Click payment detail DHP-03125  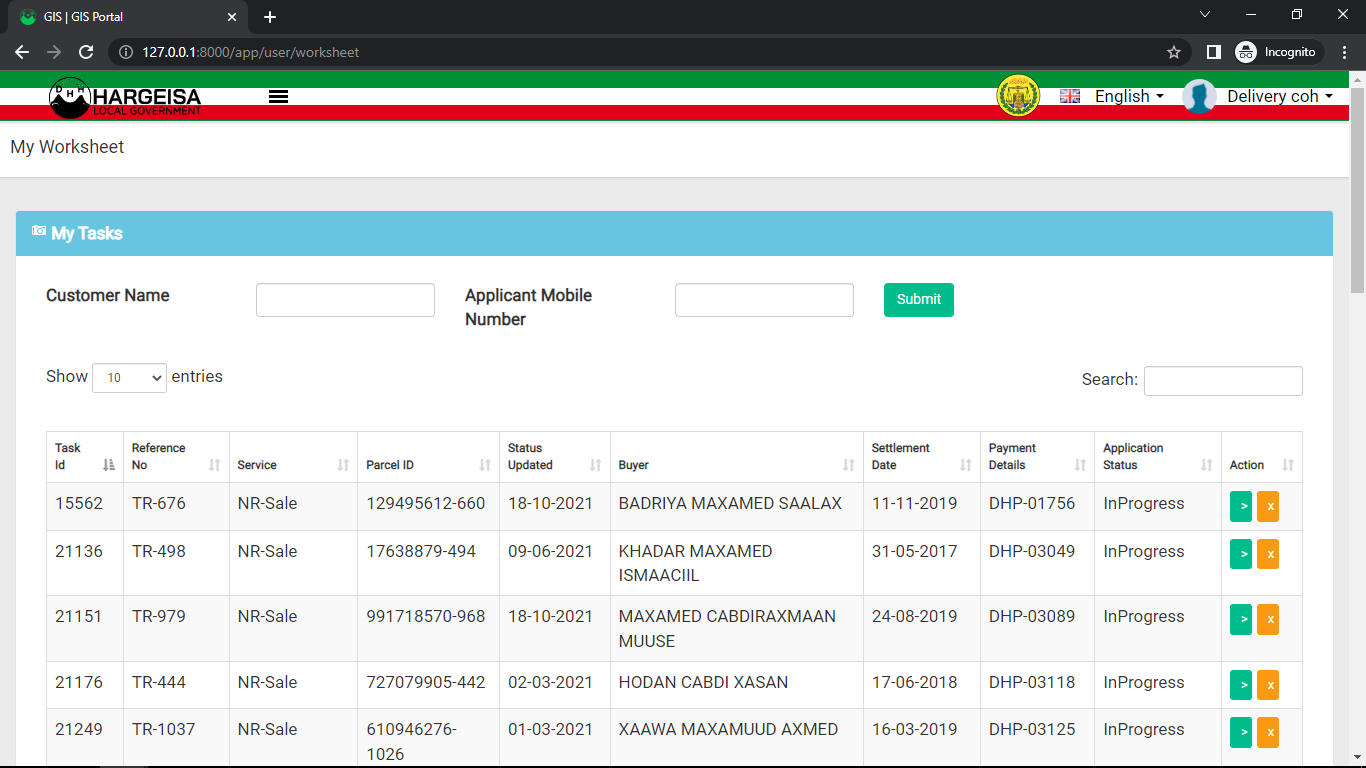pos(1032,729)
